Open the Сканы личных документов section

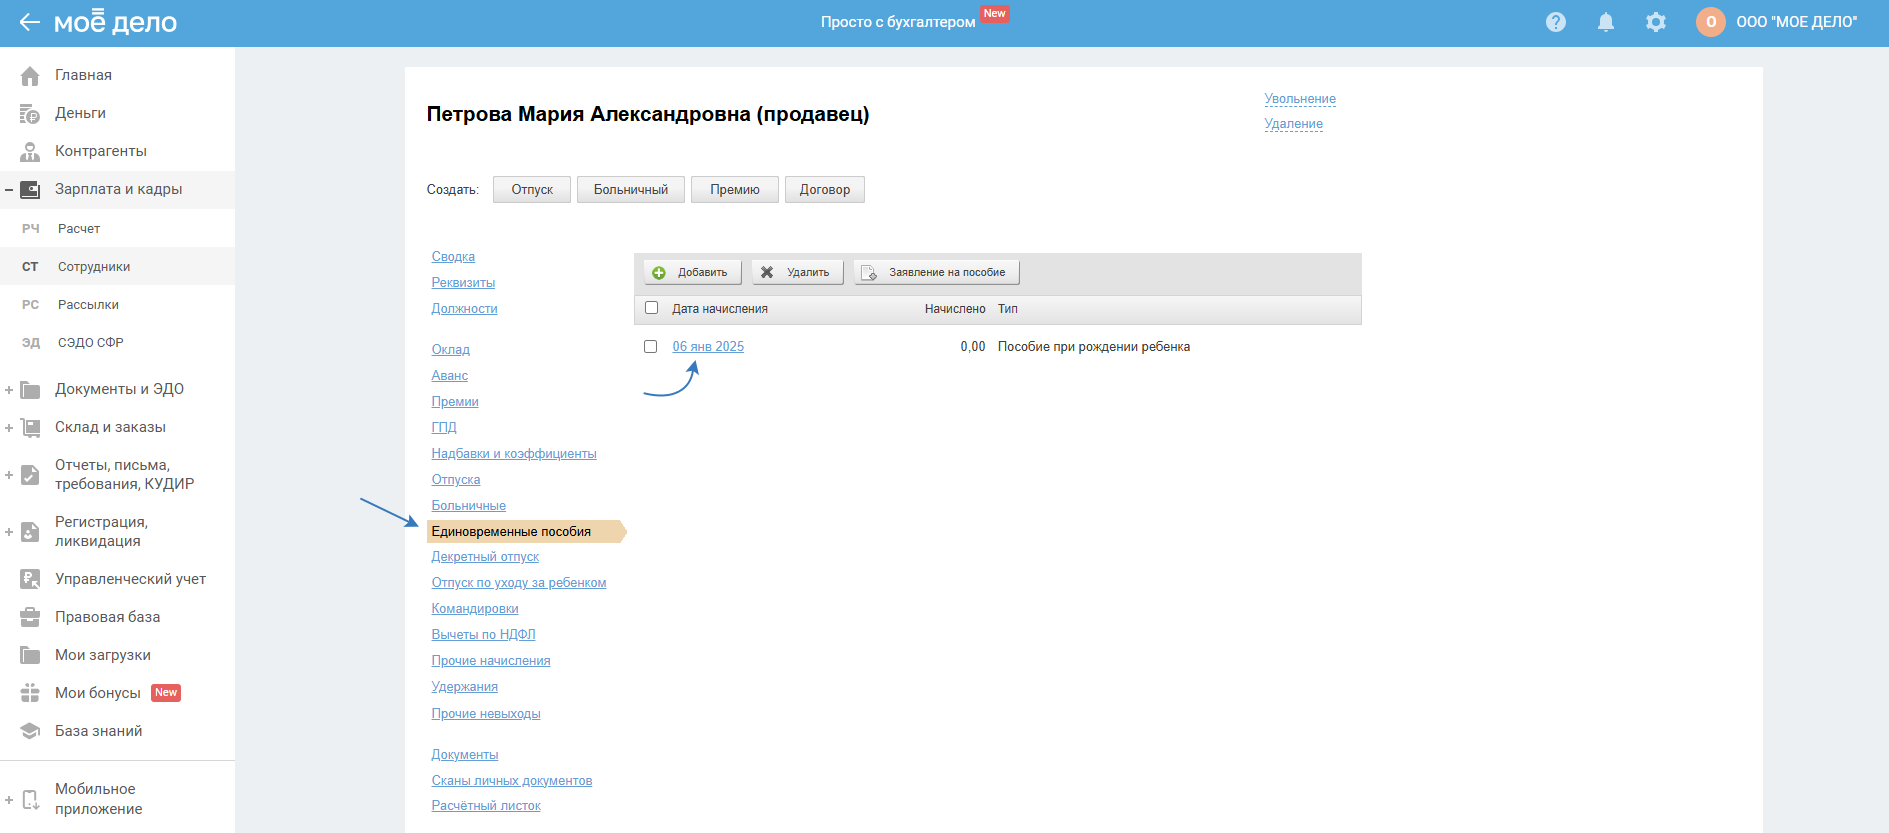pyautogui.click(x=512, y=781)
